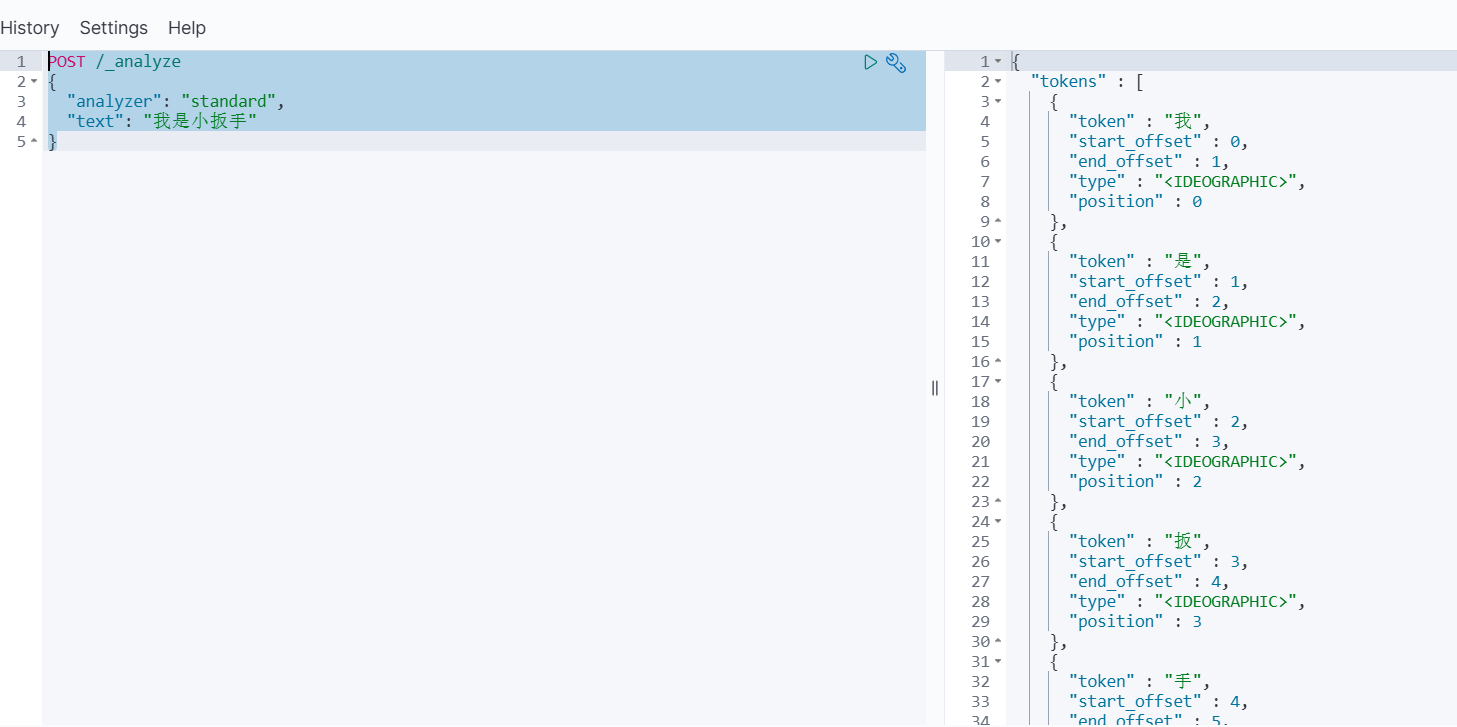The width and height of the screenshot is (1457, 727).
Task: Click the type line at response line 14
Action: (1187, 322)
